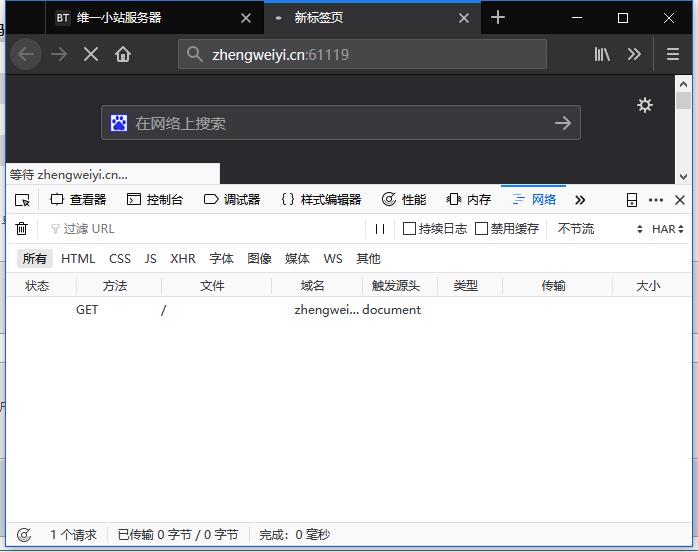Click the browser forward arrow button

(59, 54)
